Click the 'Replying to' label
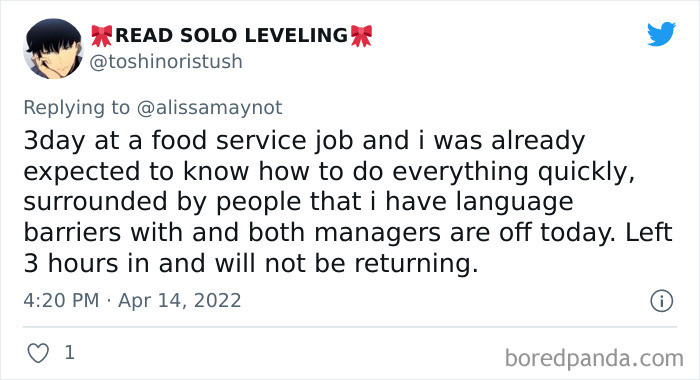The image size is (700, 380). [x=77, y=108]
